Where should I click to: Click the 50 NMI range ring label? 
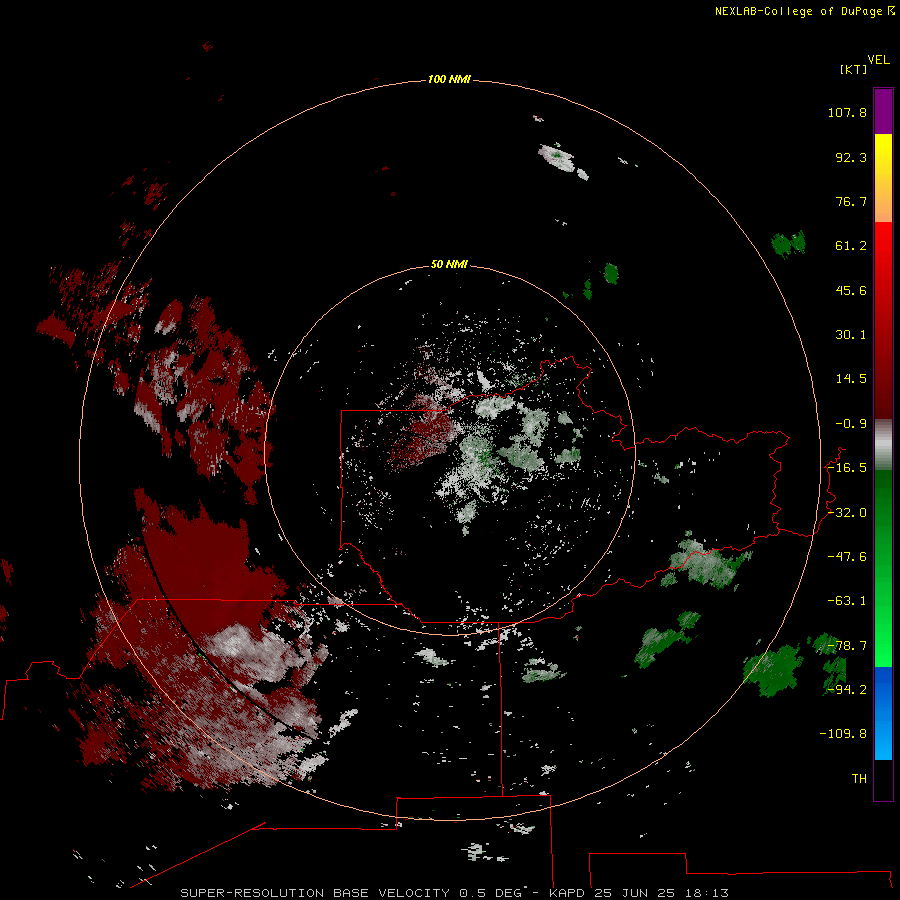tap(449, 264)
